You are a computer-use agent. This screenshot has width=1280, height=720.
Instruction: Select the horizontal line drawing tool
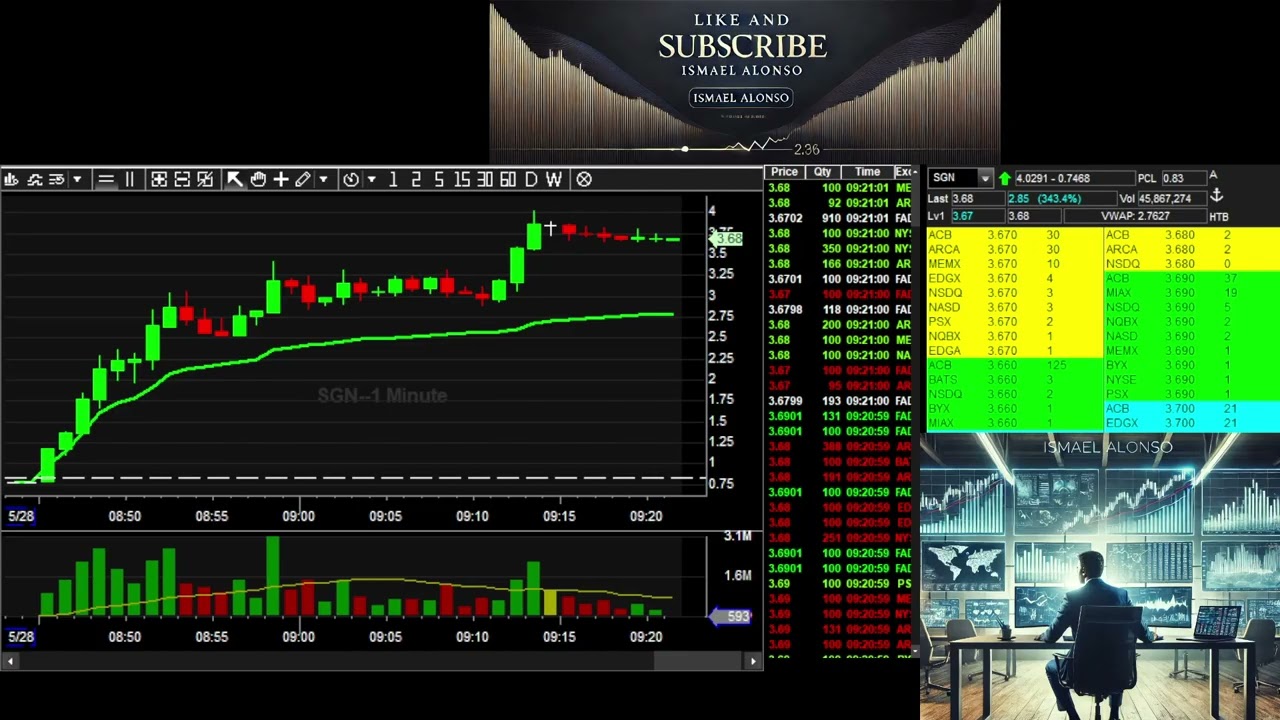click(106, 179)
